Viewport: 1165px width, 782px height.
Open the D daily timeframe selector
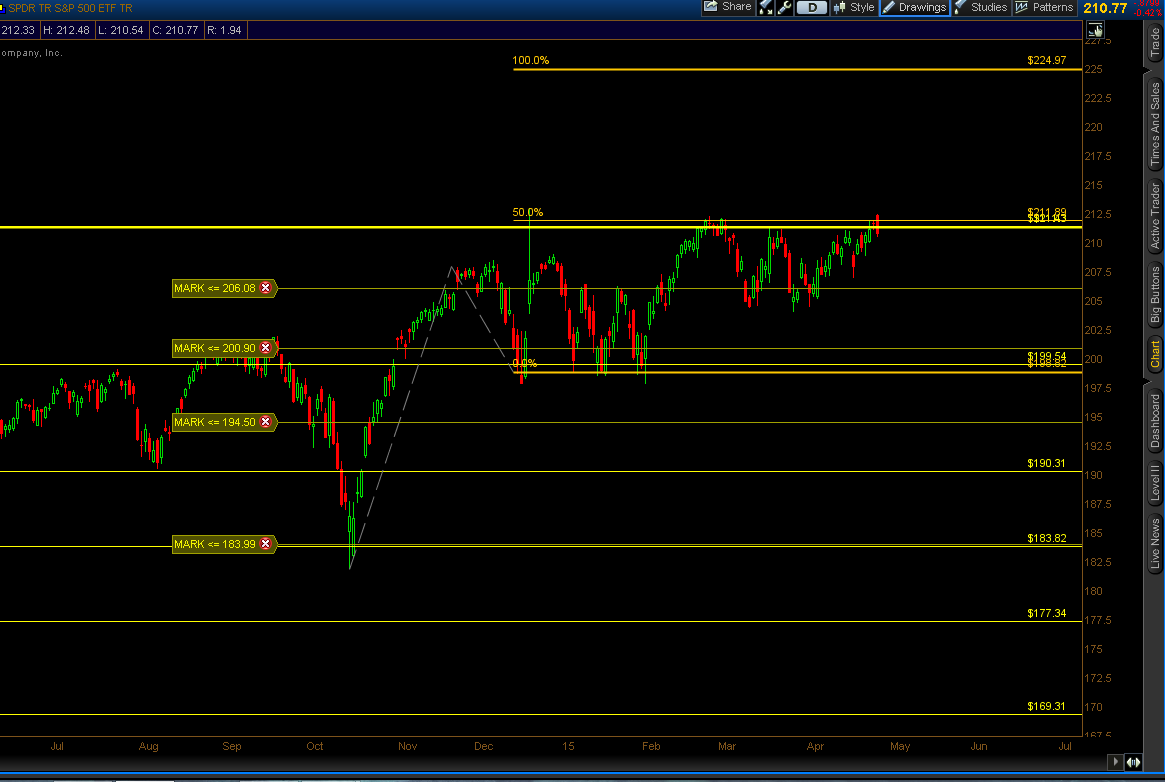811,7
